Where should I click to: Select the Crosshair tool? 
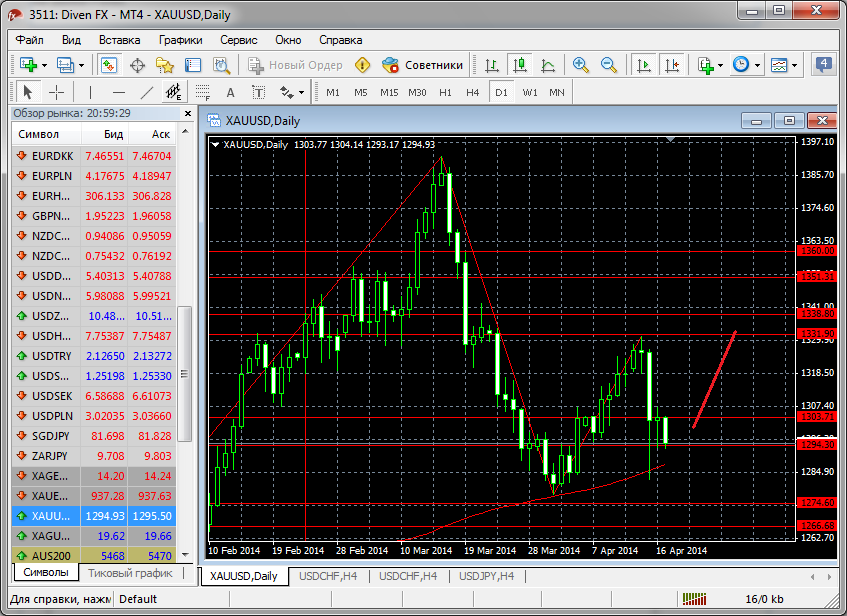pyautogui.click(x=56, y=92)
